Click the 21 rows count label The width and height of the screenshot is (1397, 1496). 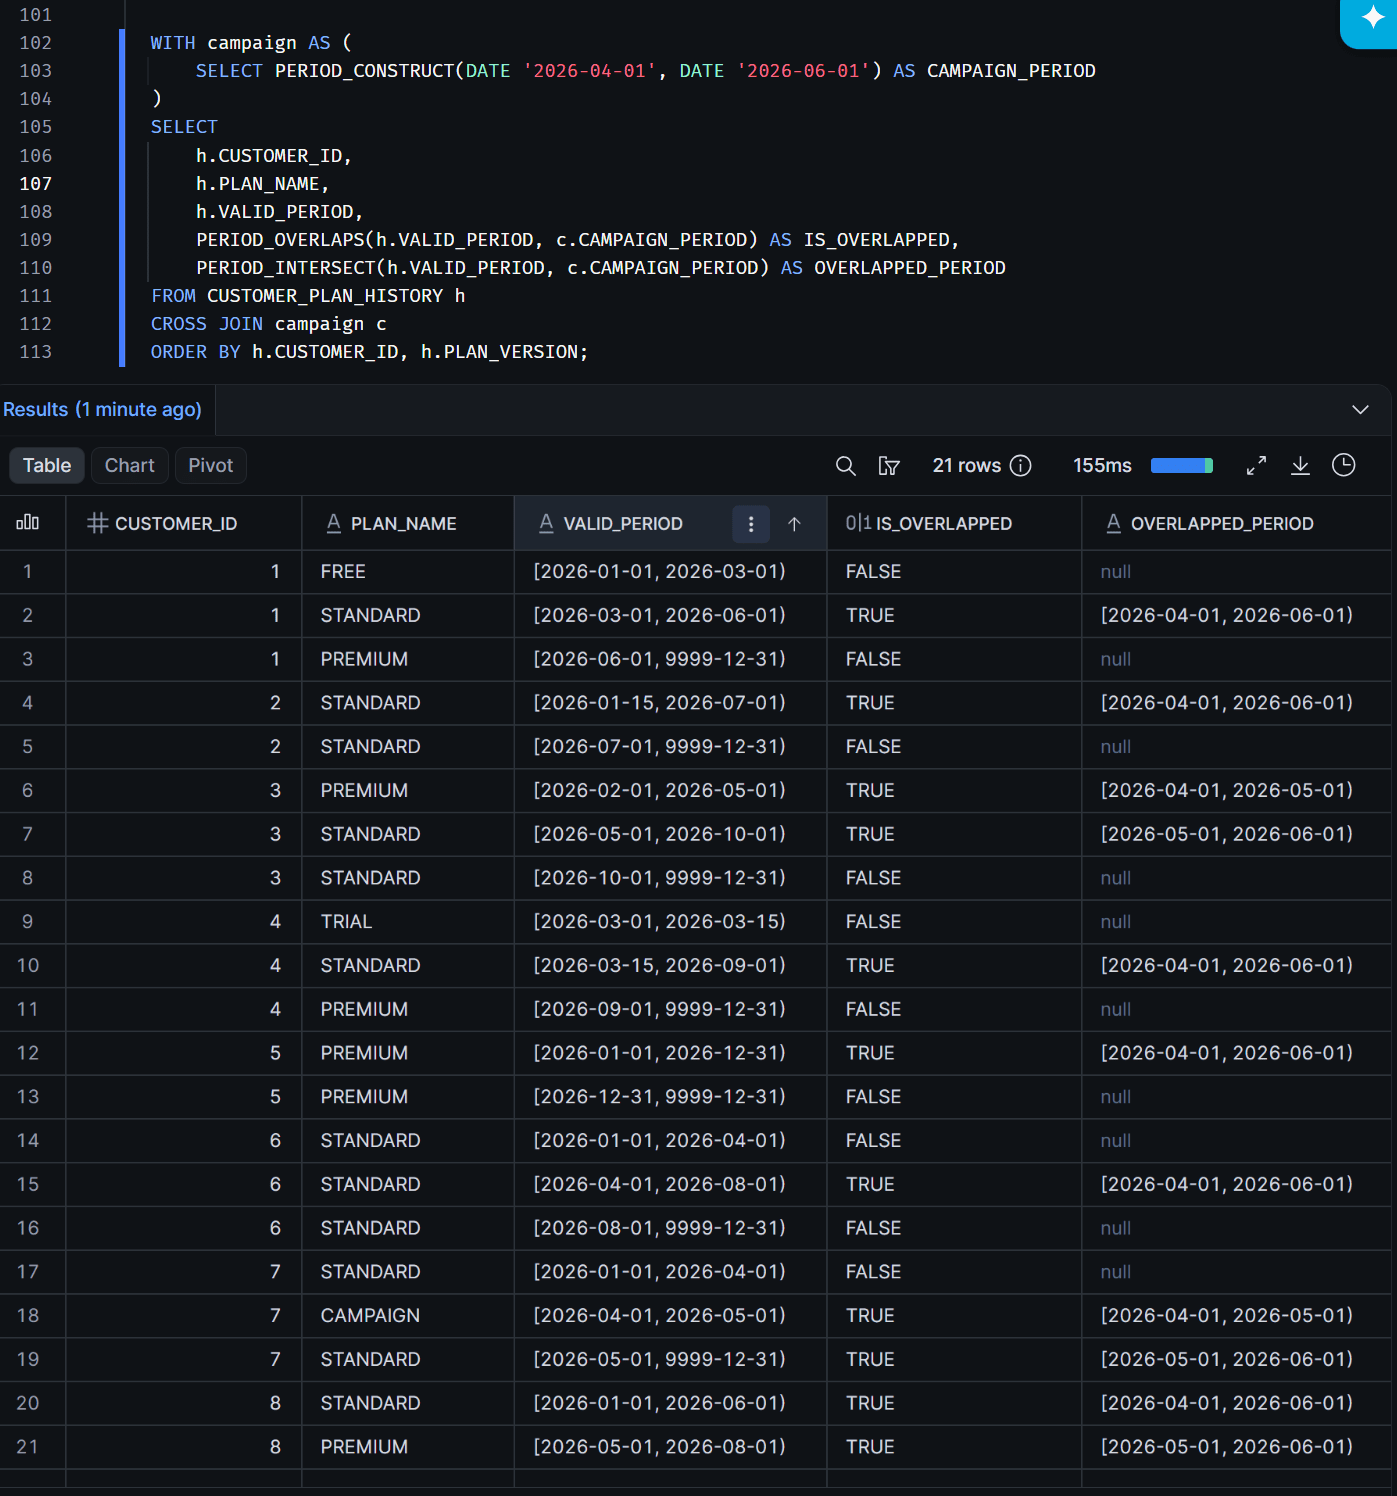(967, 466)
